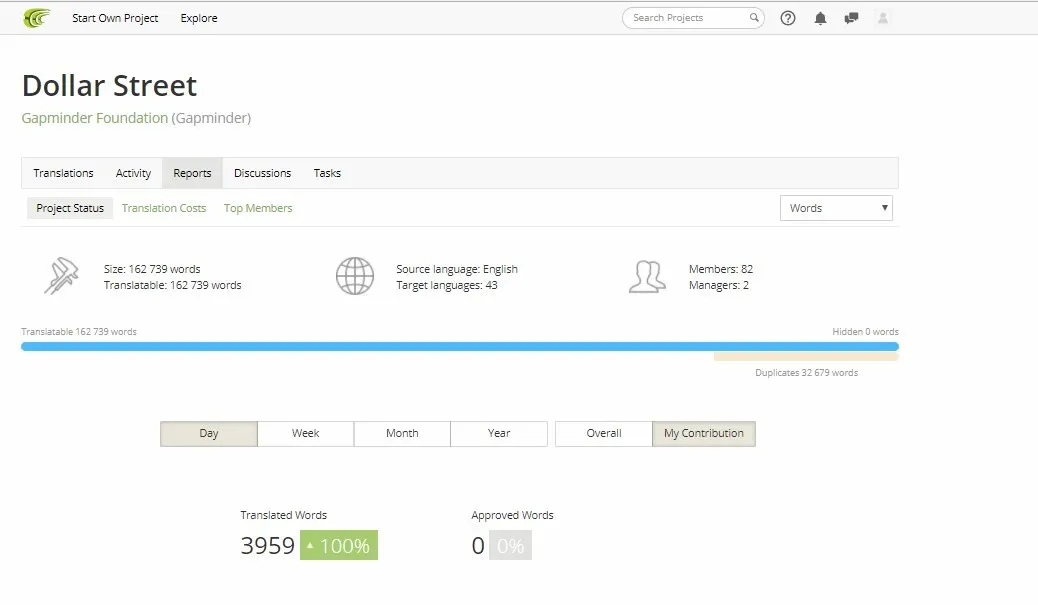Click 'Hidden 0 words' label
The width and height of the screenshot is (1038, 605).
(x=865, y=332)
